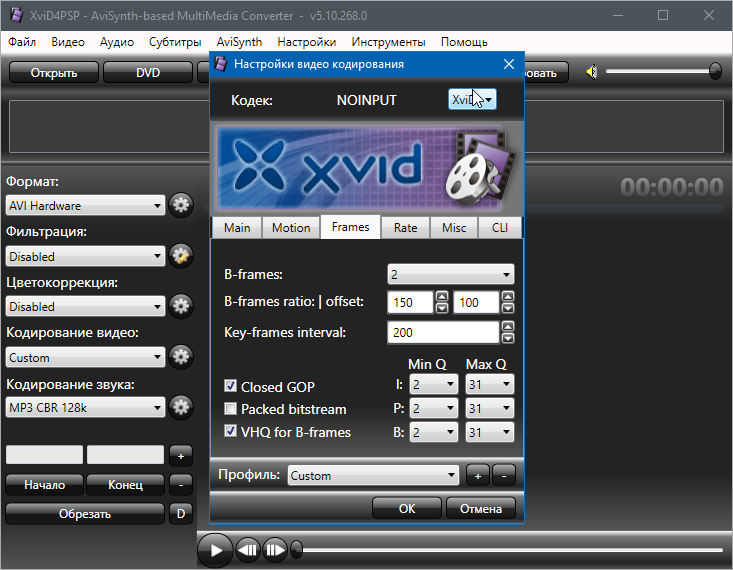Screen dimensions: 733x570
Task: Switch to the Motion tab
Action: pyautogui.click(x=291, y=228)
